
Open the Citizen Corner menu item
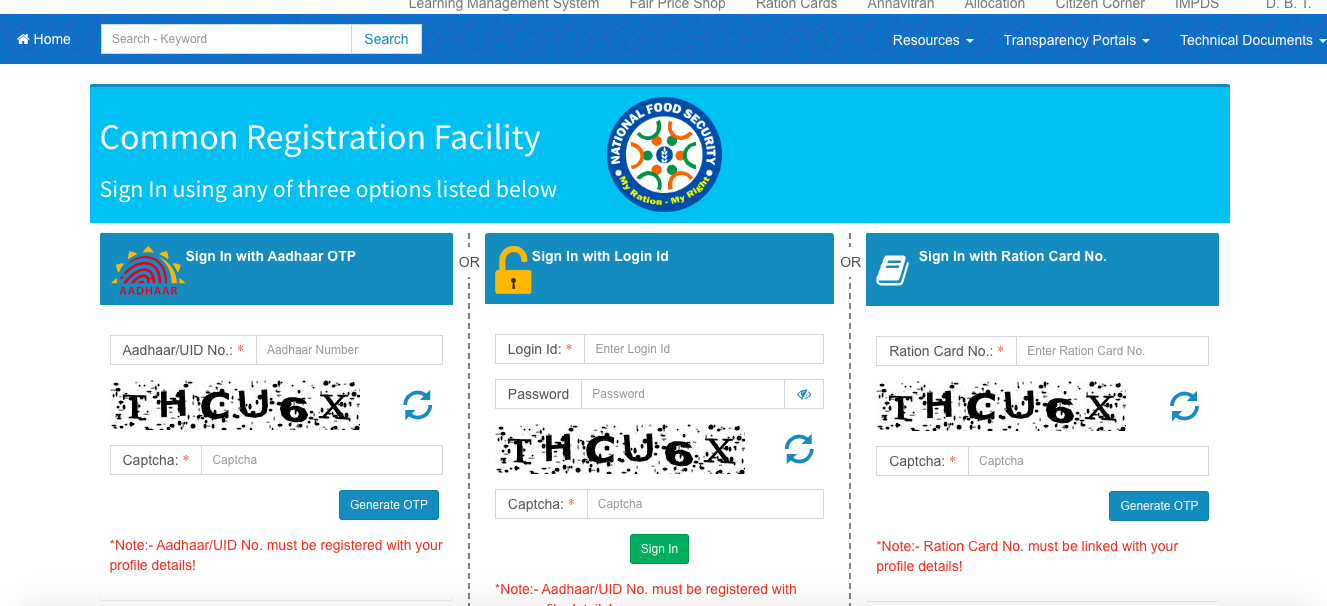pyautogui.click(x=1099, y=4)
